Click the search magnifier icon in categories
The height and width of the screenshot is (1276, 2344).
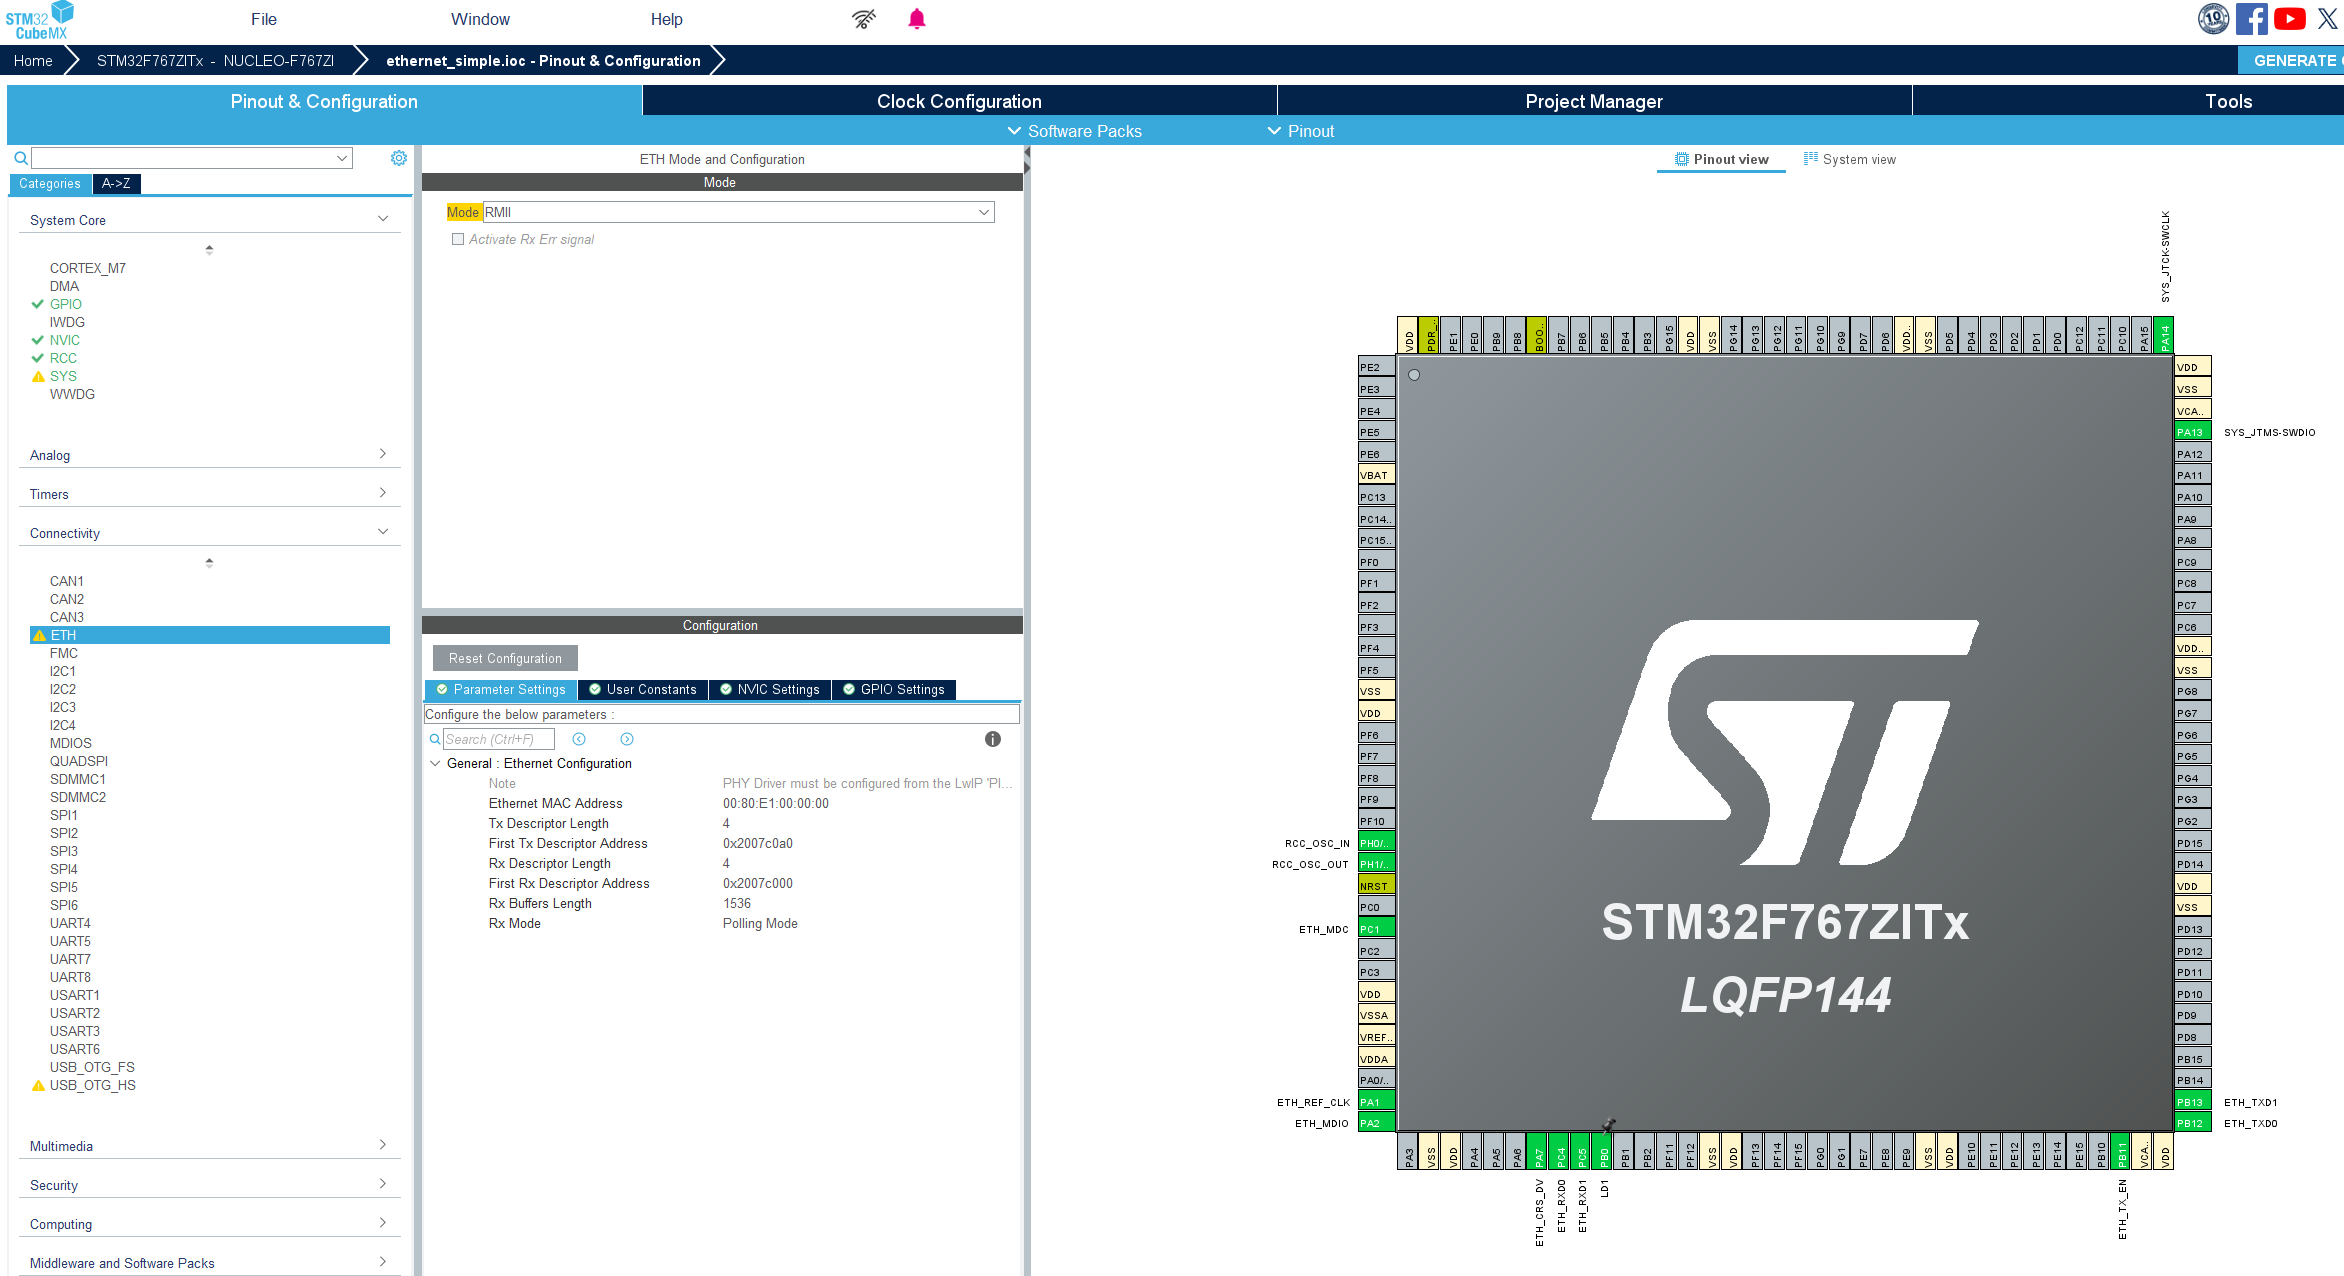20,158
